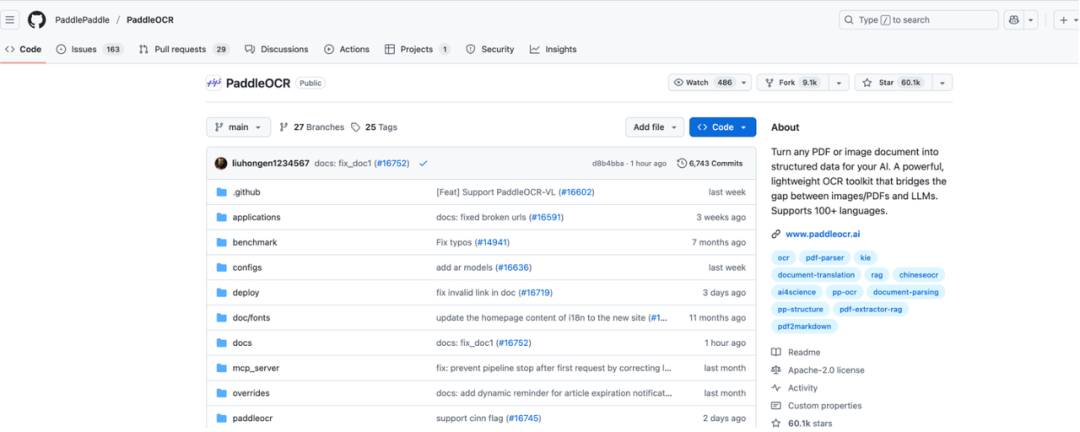Click the benchmark folder icon
The width and height of the screenshot is (1080, 432).
click(222, 243)
